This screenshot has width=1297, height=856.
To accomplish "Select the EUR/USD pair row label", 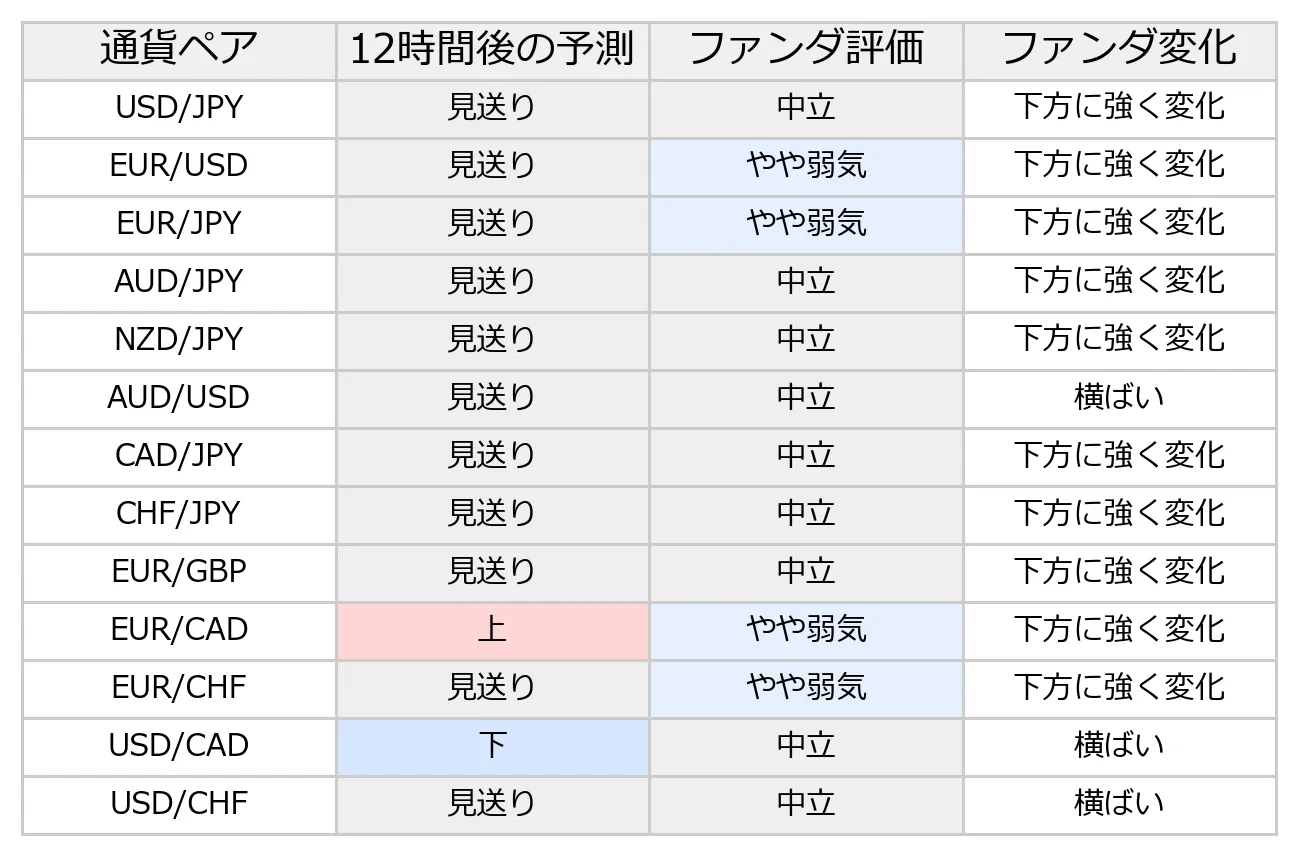I will pos(179,166).
